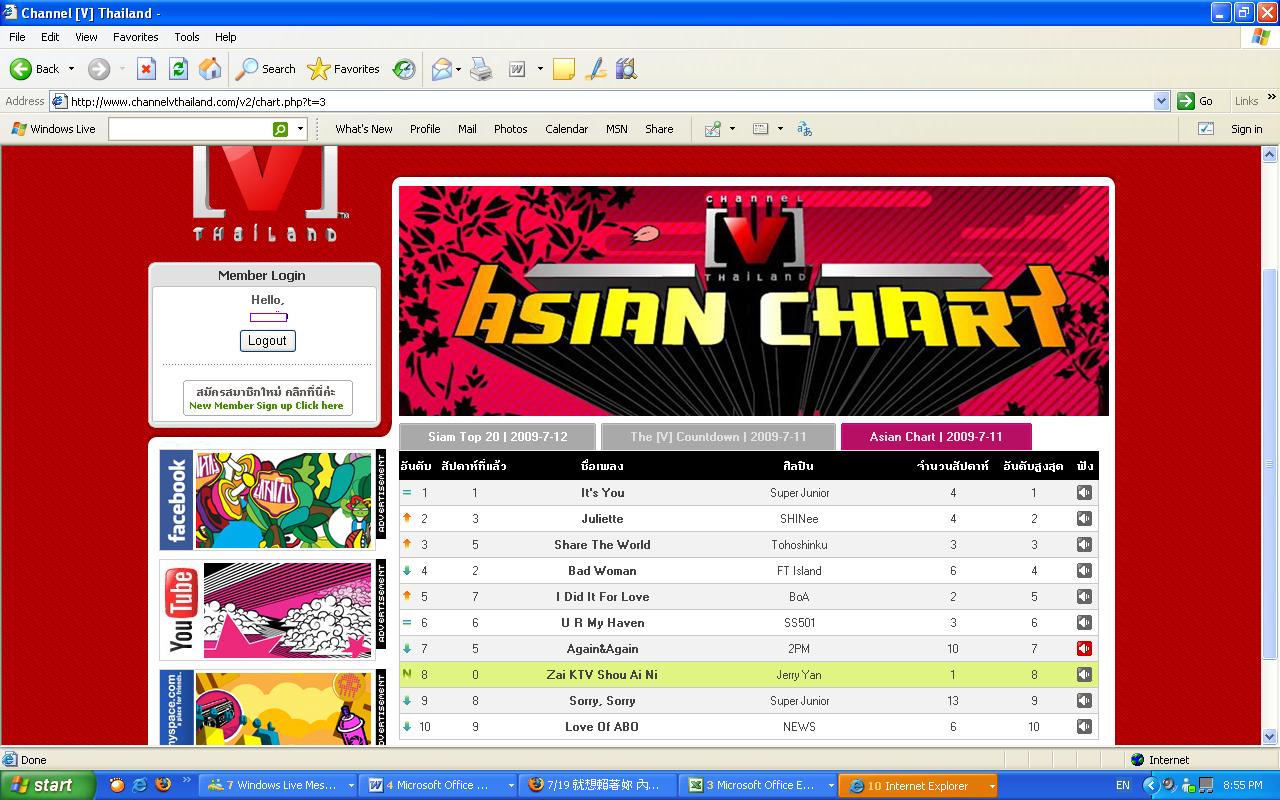Play audio for Zai KTV Shou Ai Ni
The image size is (1280, 800).
point(1084,675)
